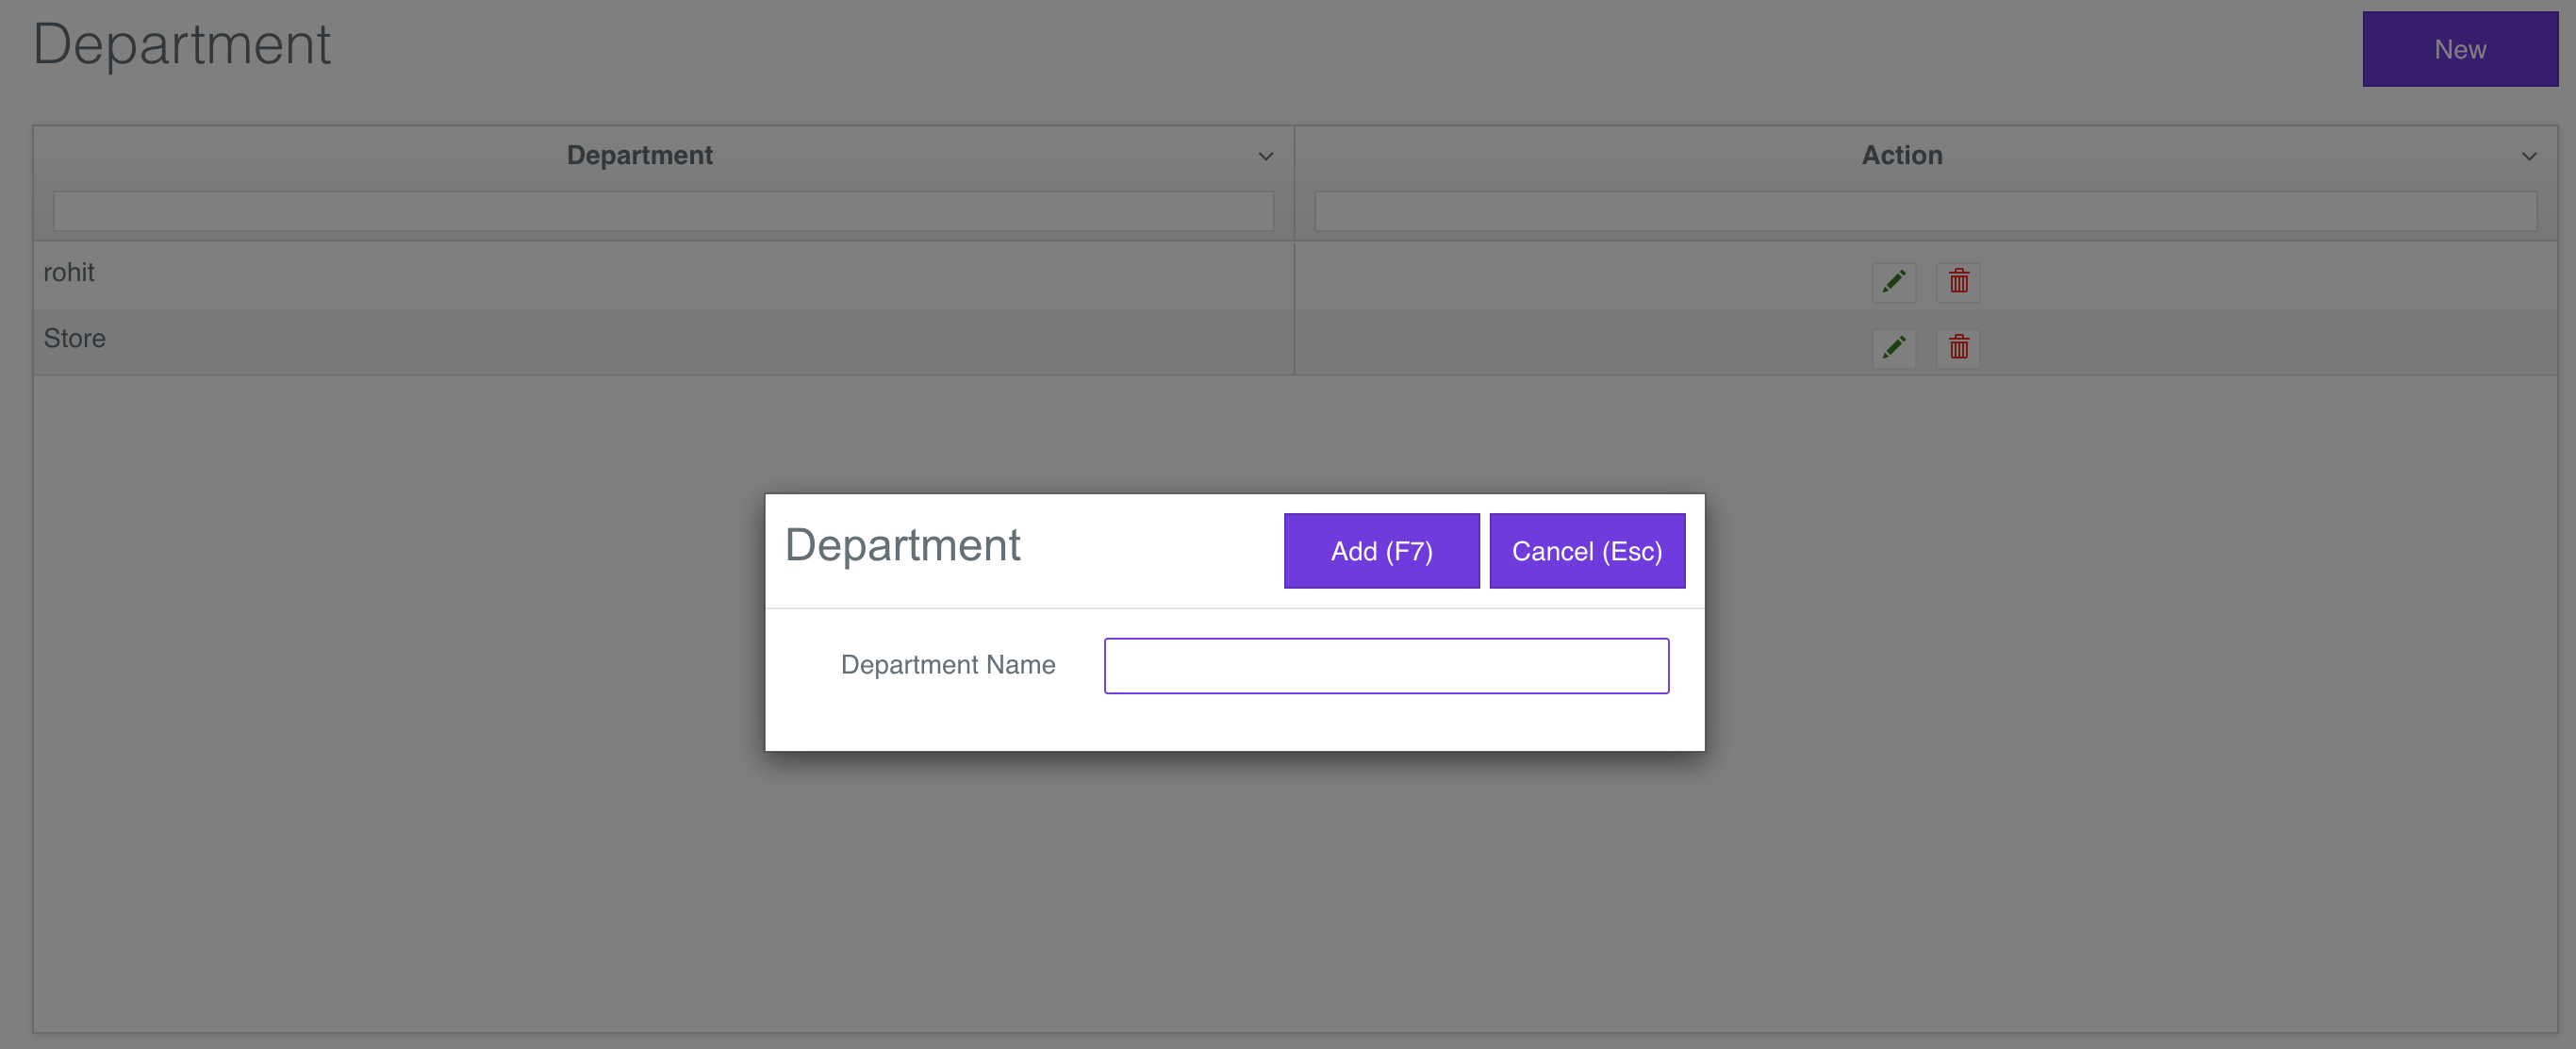
Task: Click the Department page heading
Action: [x=181, y=44]
